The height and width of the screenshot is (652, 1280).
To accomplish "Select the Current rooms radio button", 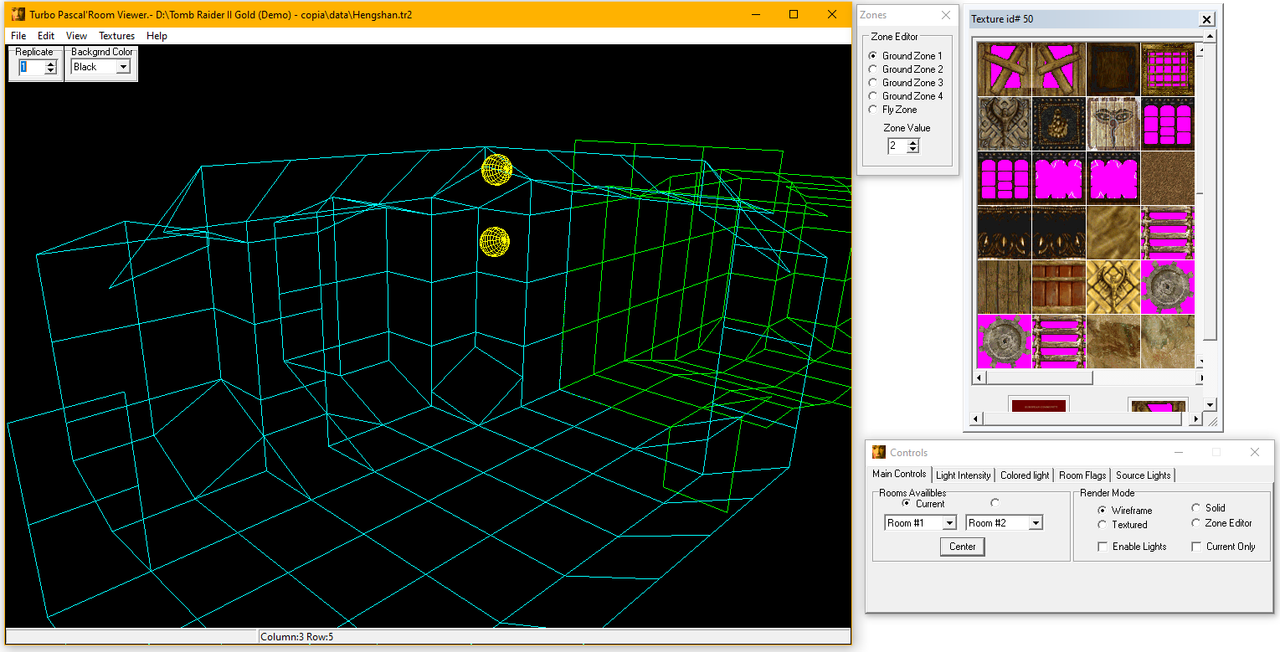I will pyautogui.click(x=907, y=504).
